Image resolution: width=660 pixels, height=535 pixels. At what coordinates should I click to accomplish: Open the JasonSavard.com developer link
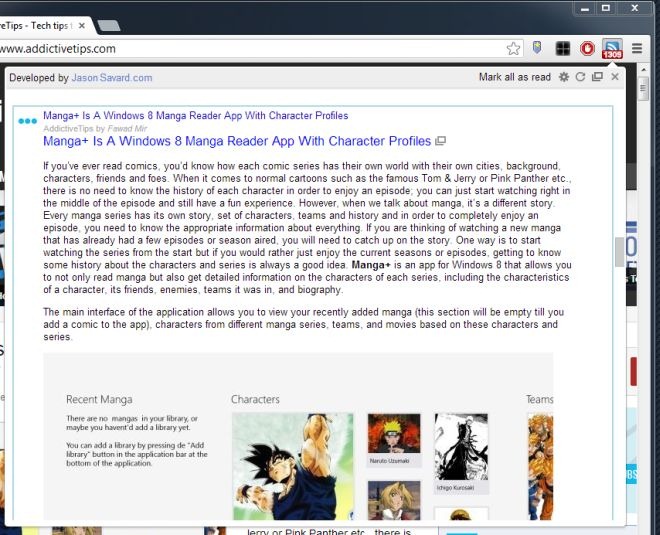click(x=112, y=78)
